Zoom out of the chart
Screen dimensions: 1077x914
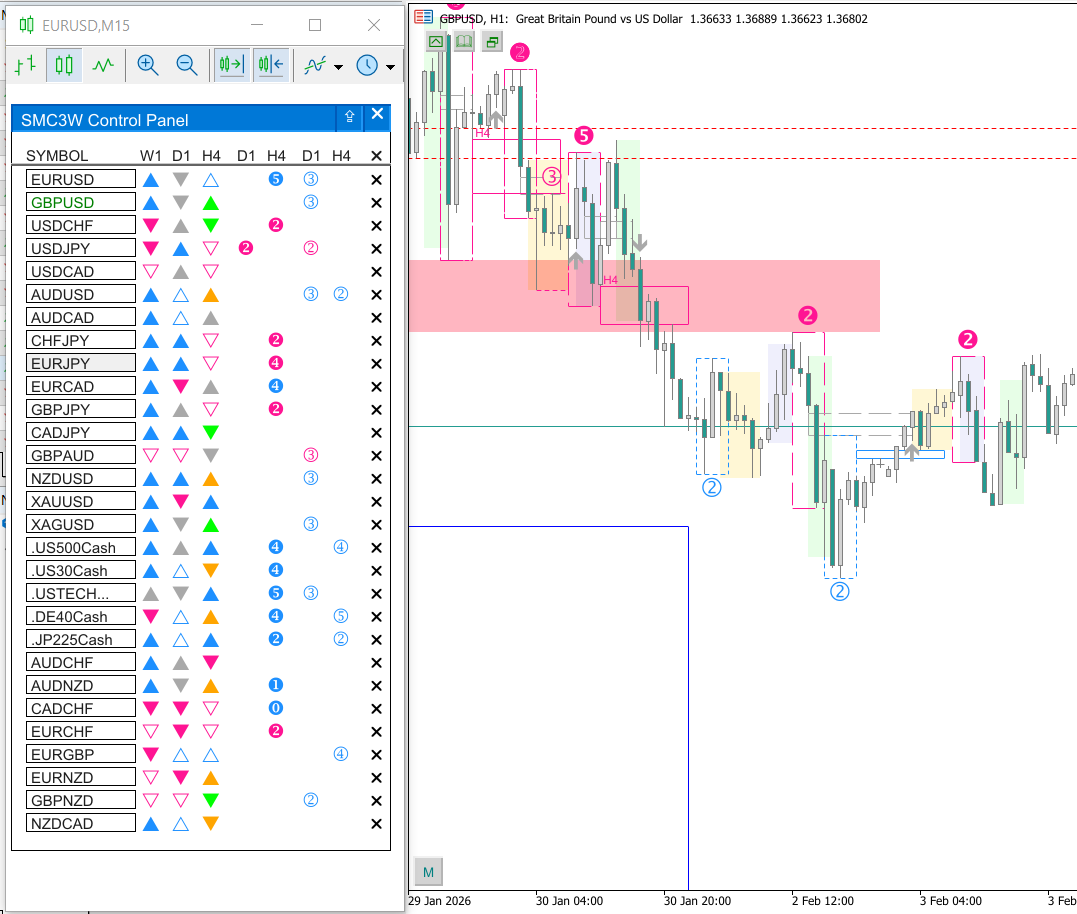(x=186, y=66)
